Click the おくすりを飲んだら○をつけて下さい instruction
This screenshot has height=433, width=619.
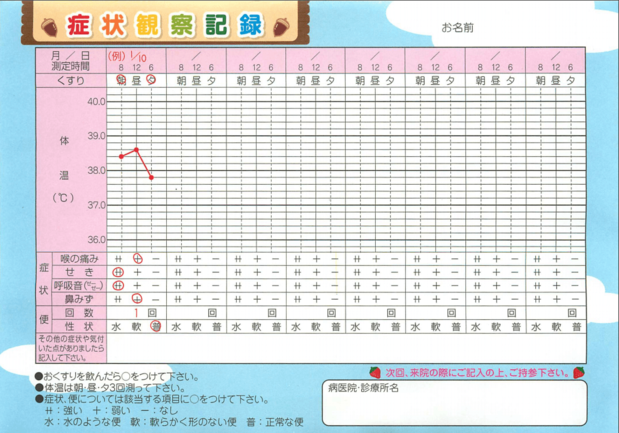pos(117,377)
